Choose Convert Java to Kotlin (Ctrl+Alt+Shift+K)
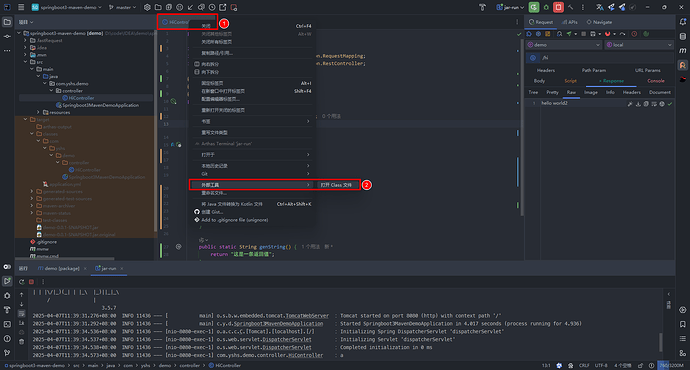690x370 pixels. (x=252, y=204)
